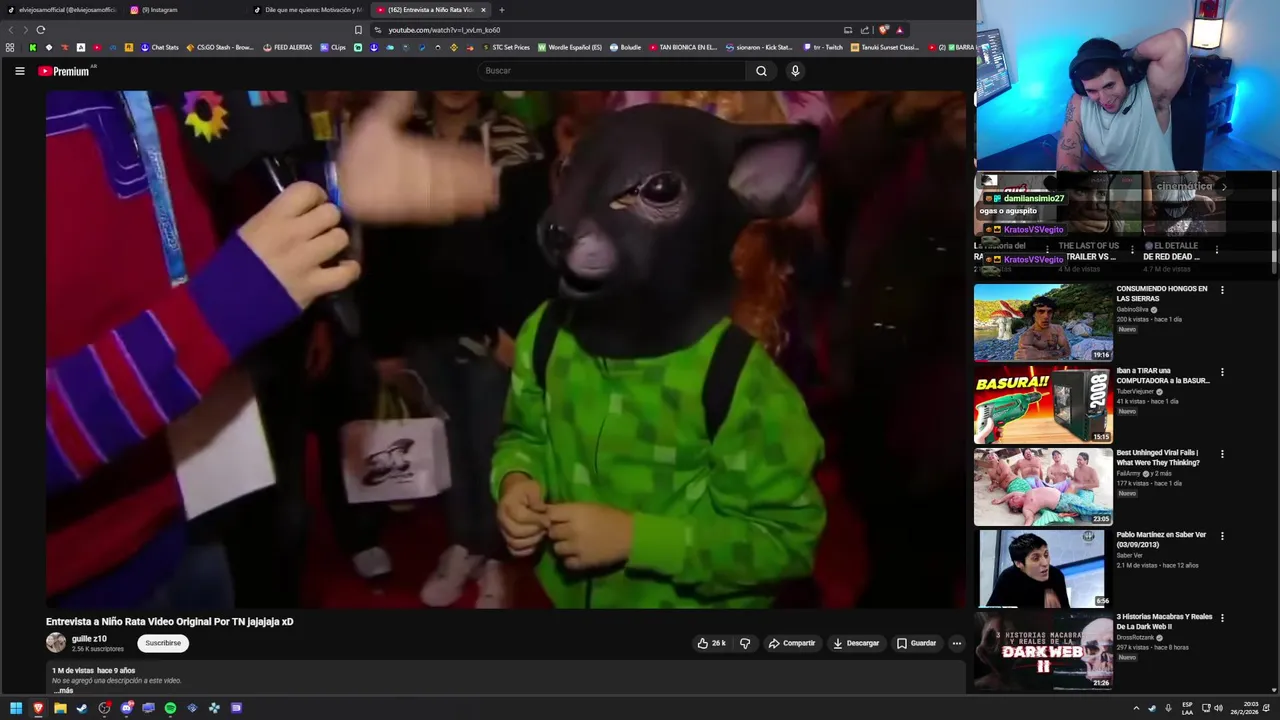
Task: Click the search magnifier button
Action: pos(761,71)
